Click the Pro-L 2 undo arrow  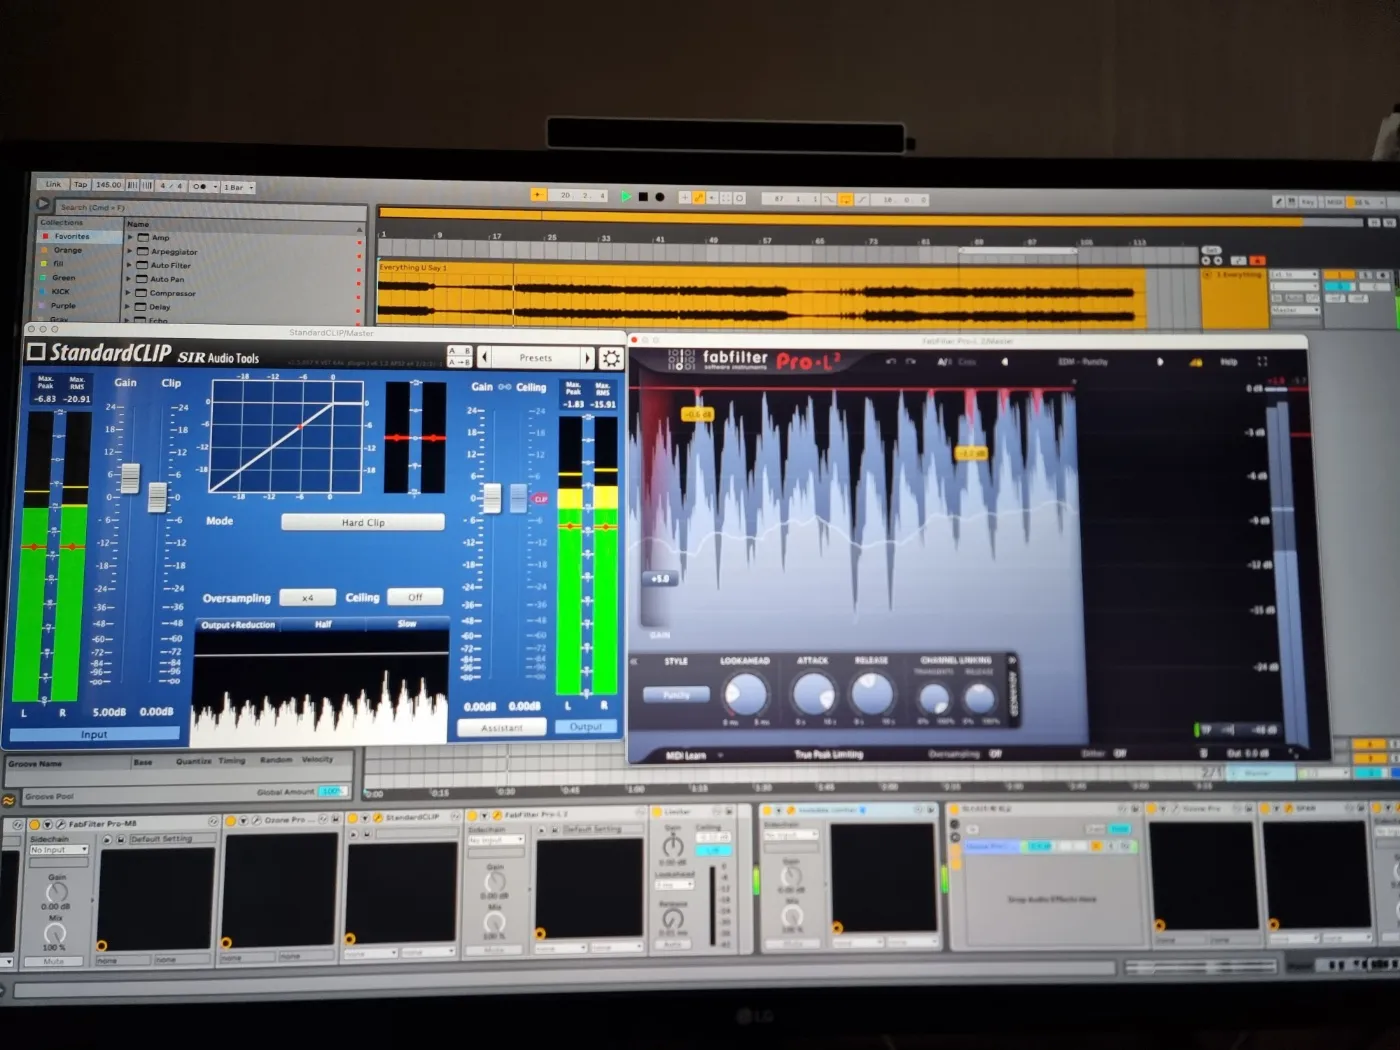click(891, 362)
